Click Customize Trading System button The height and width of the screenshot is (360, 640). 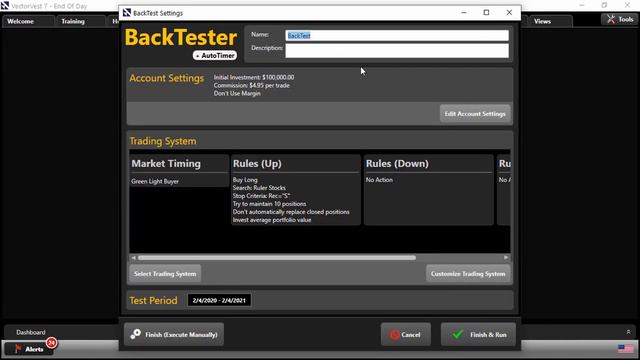pos(468,274)
